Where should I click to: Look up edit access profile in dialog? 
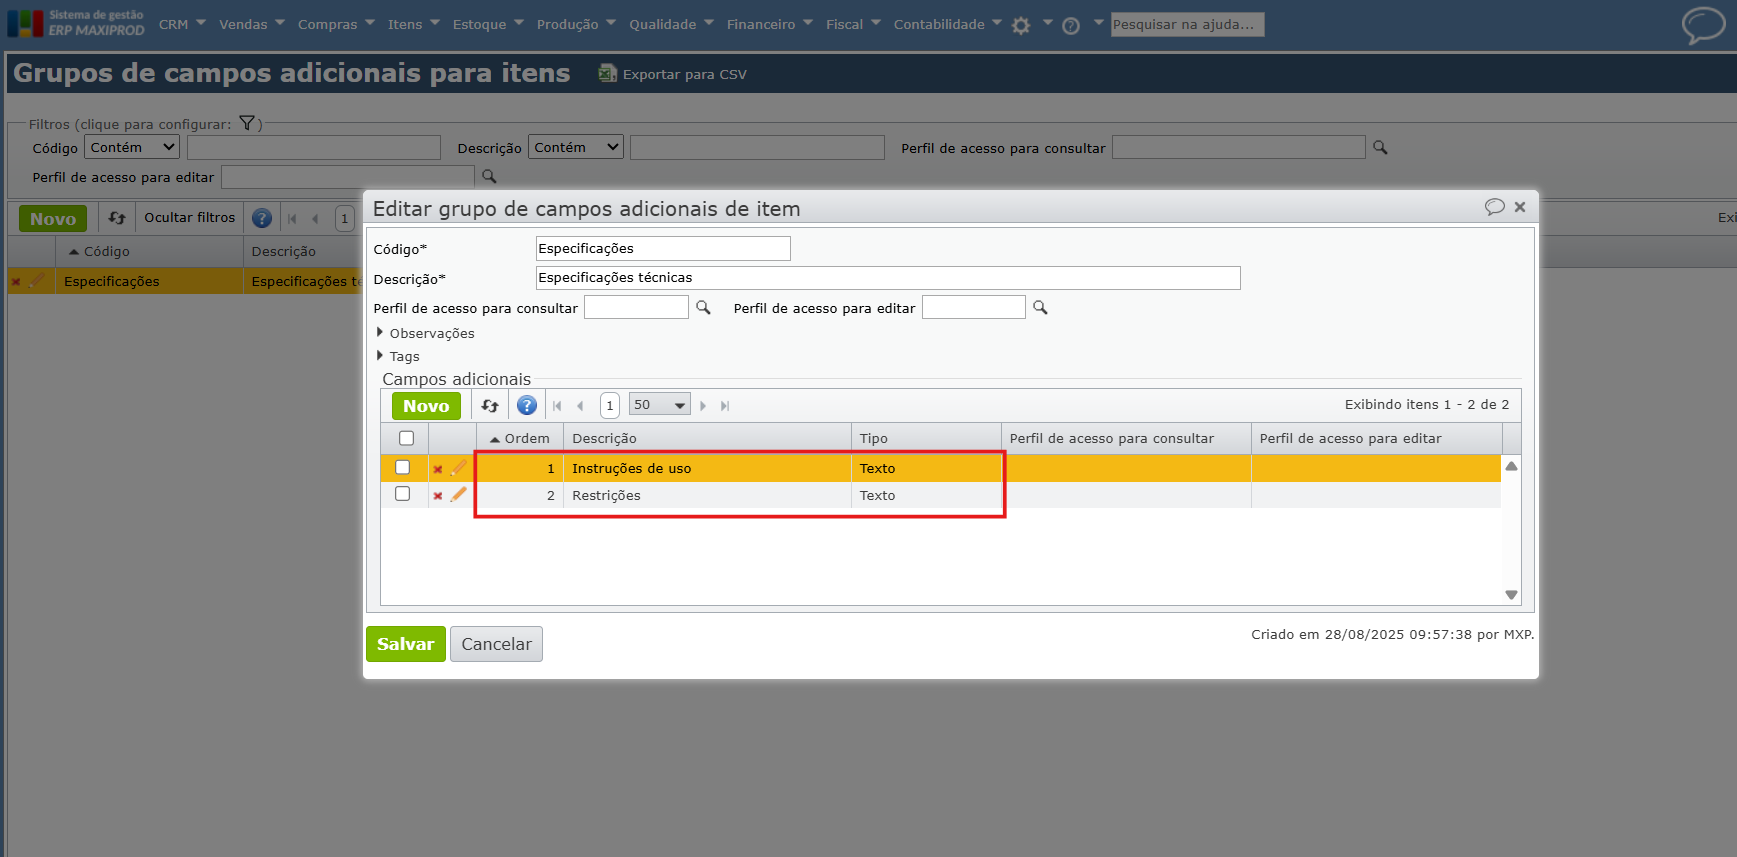1040,307
